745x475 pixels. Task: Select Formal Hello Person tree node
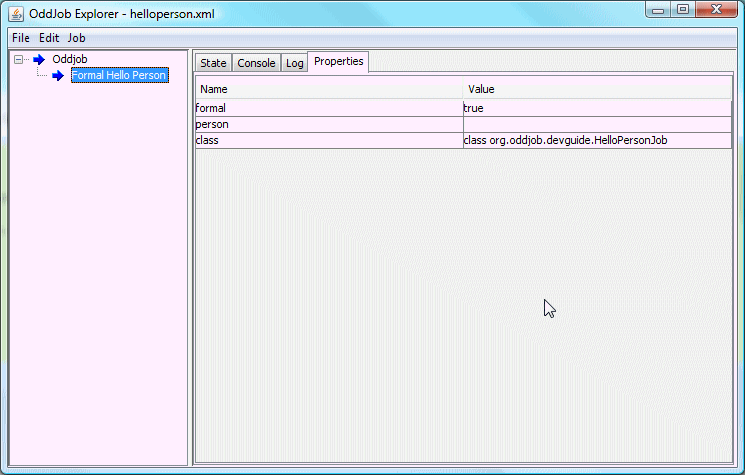pyautogui.click(x=118, y=76)
